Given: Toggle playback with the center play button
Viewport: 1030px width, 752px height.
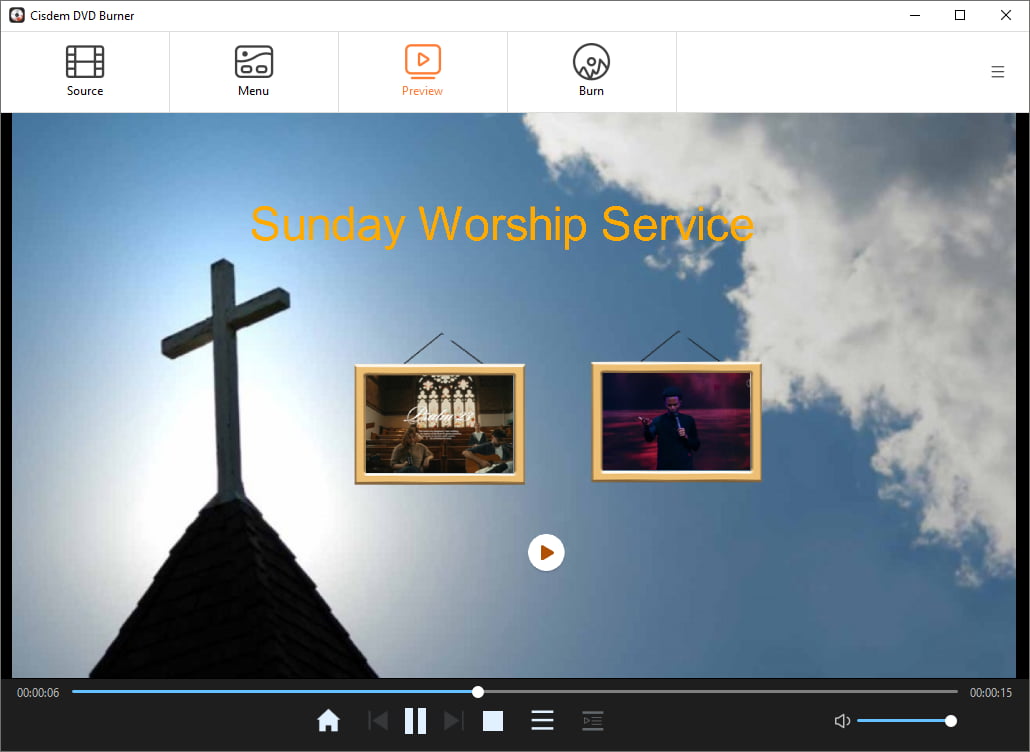Looking at the screenshot, I should 546,551.
